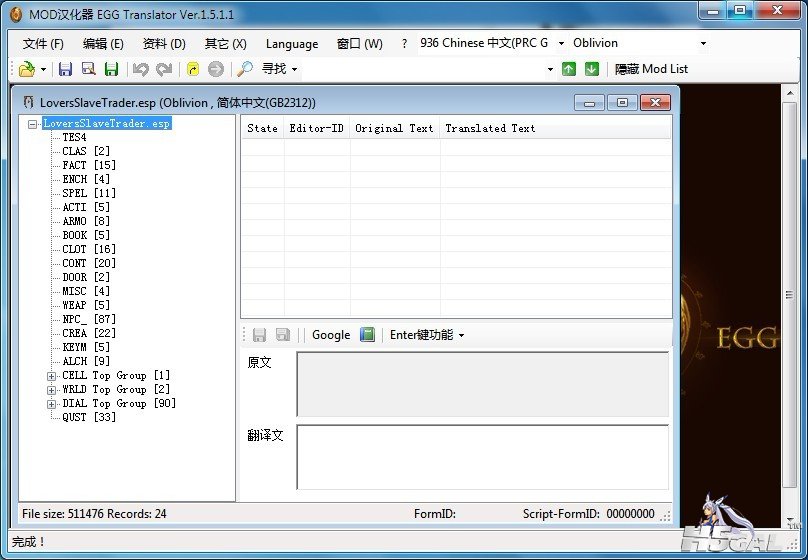Expand the CELL Top Group node
Screen dimensions: 808x560
point(51,376)
